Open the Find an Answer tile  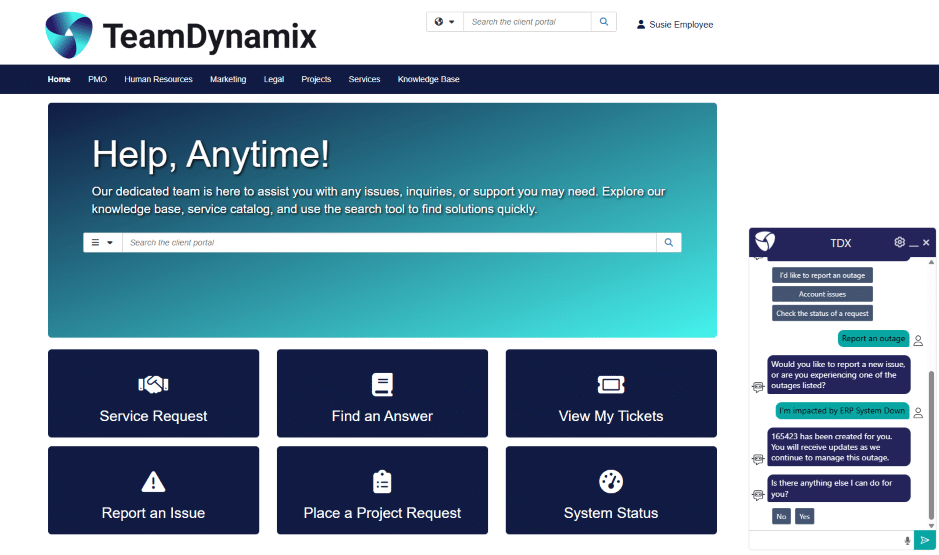pos(382,393)
